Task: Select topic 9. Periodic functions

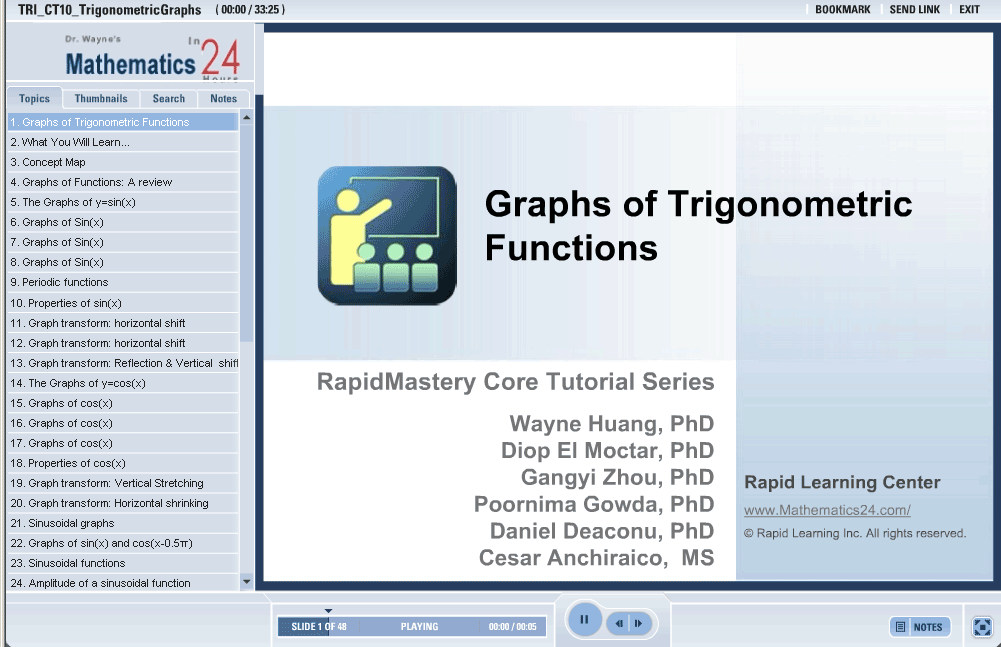Action: tap(123, 282)
